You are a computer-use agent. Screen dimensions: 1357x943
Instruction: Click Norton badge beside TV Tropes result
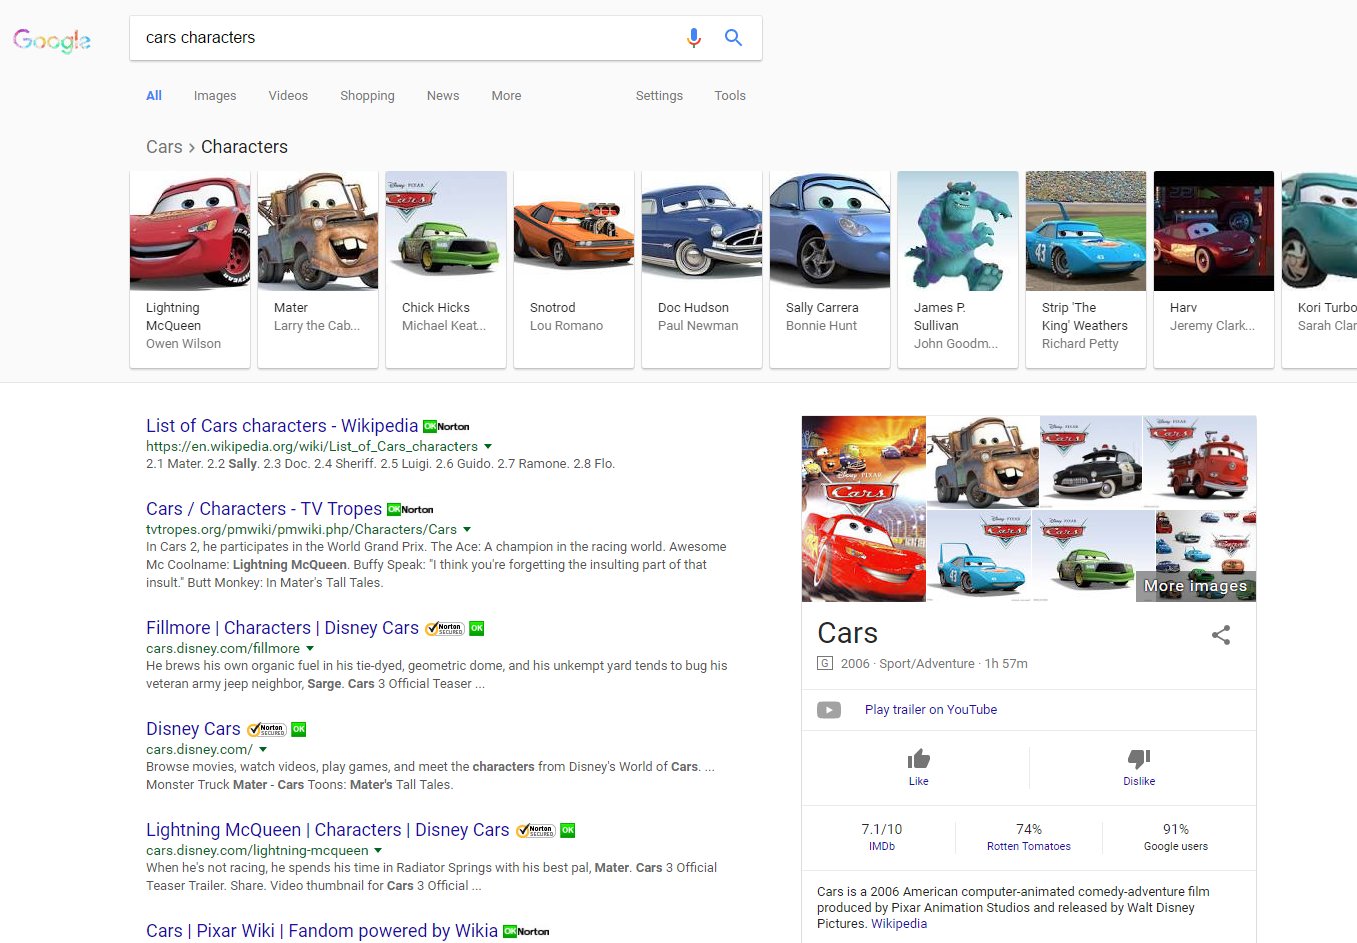pos(410,509)
